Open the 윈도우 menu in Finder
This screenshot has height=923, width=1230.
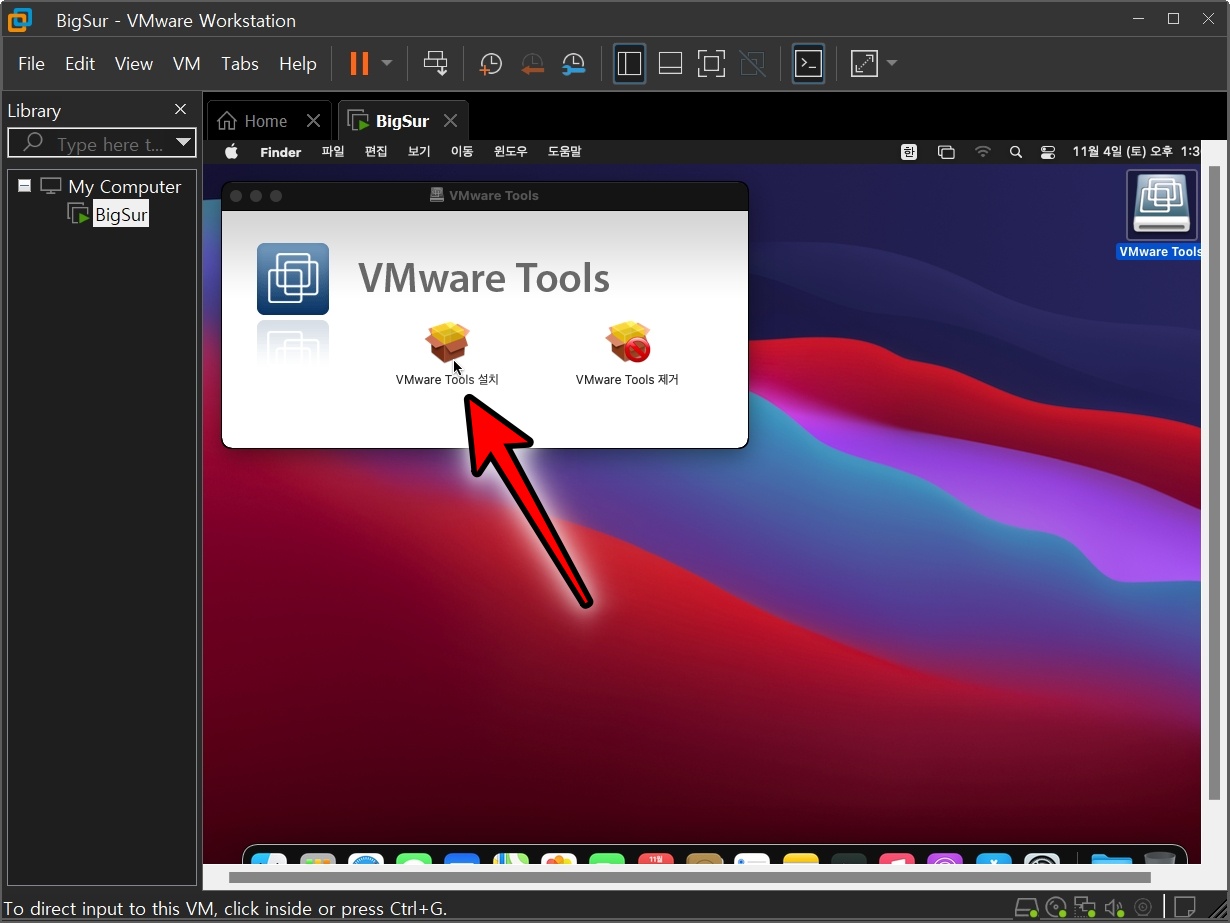511,152
